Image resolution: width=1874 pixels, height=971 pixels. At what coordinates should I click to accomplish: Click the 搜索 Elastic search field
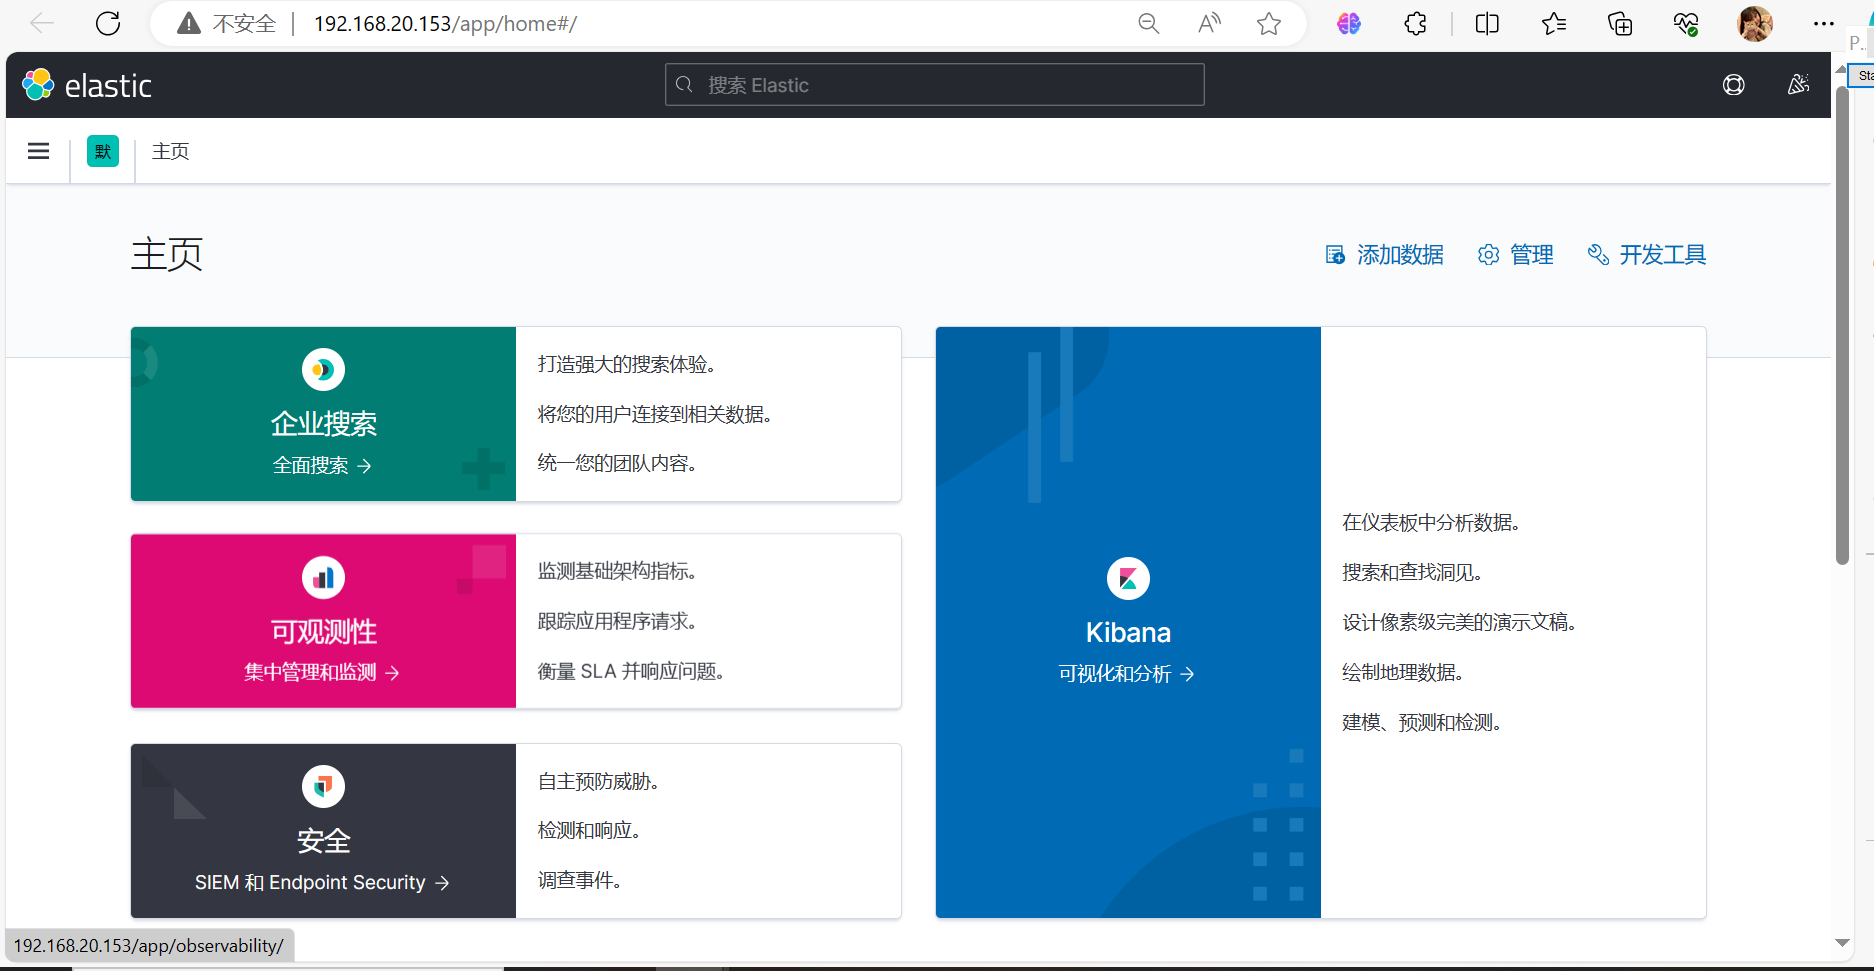[935, 85]
